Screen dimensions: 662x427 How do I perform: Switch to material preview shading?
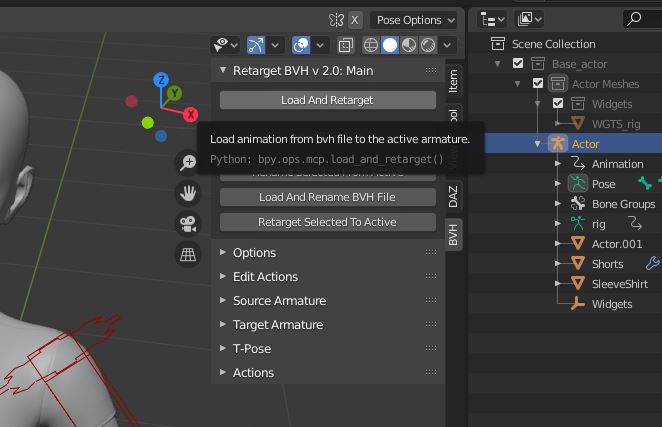click(409, 45)
